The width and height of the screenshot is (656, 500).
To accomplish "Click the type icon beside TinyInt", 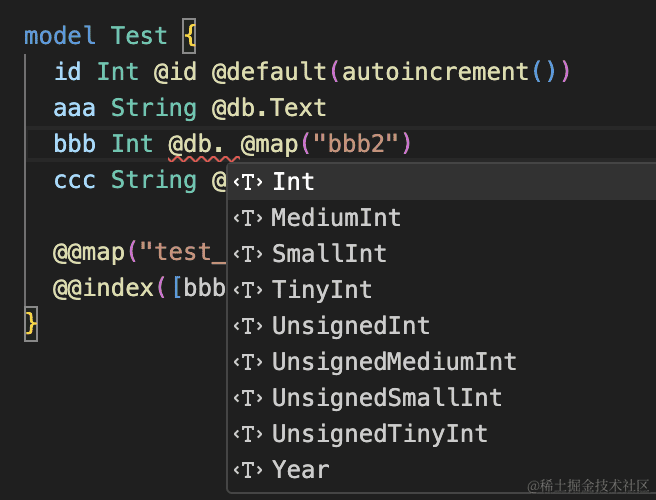I will click(x=248, y=290).
